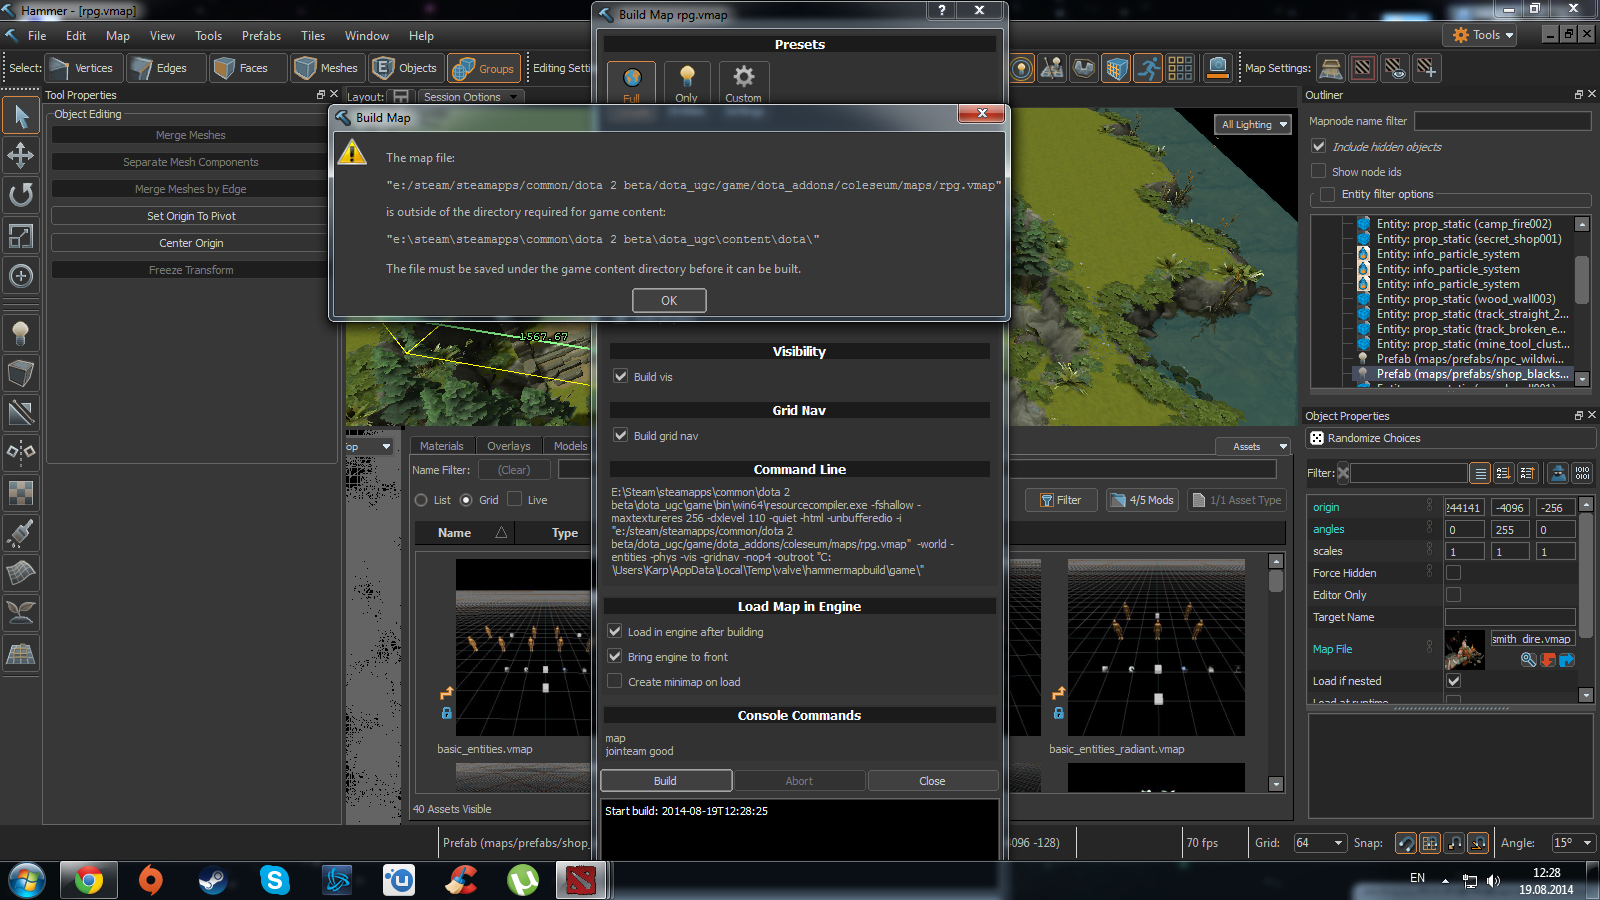Viewport: 1600px width, 900px height.
Task: Click the Mapnode name filter field
Action: pos(1501,121)
